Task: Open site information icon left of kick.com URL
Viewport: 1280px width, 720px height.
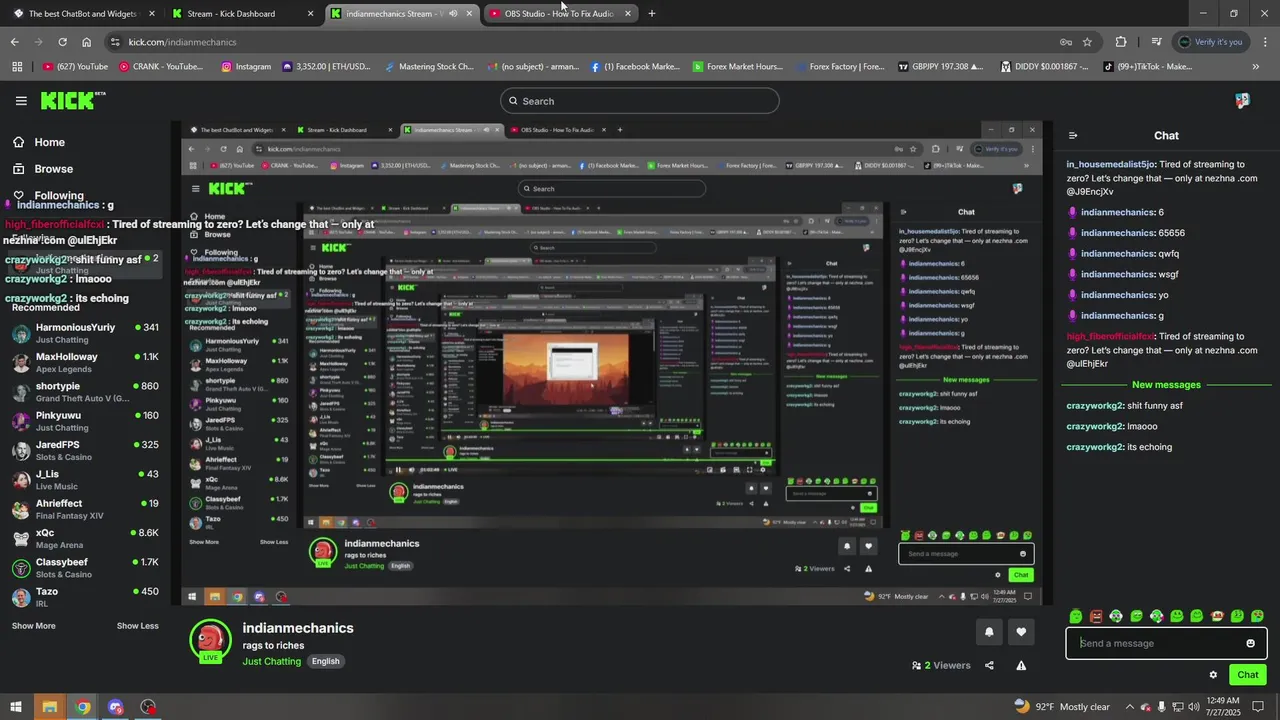Action: click(115, 42)
